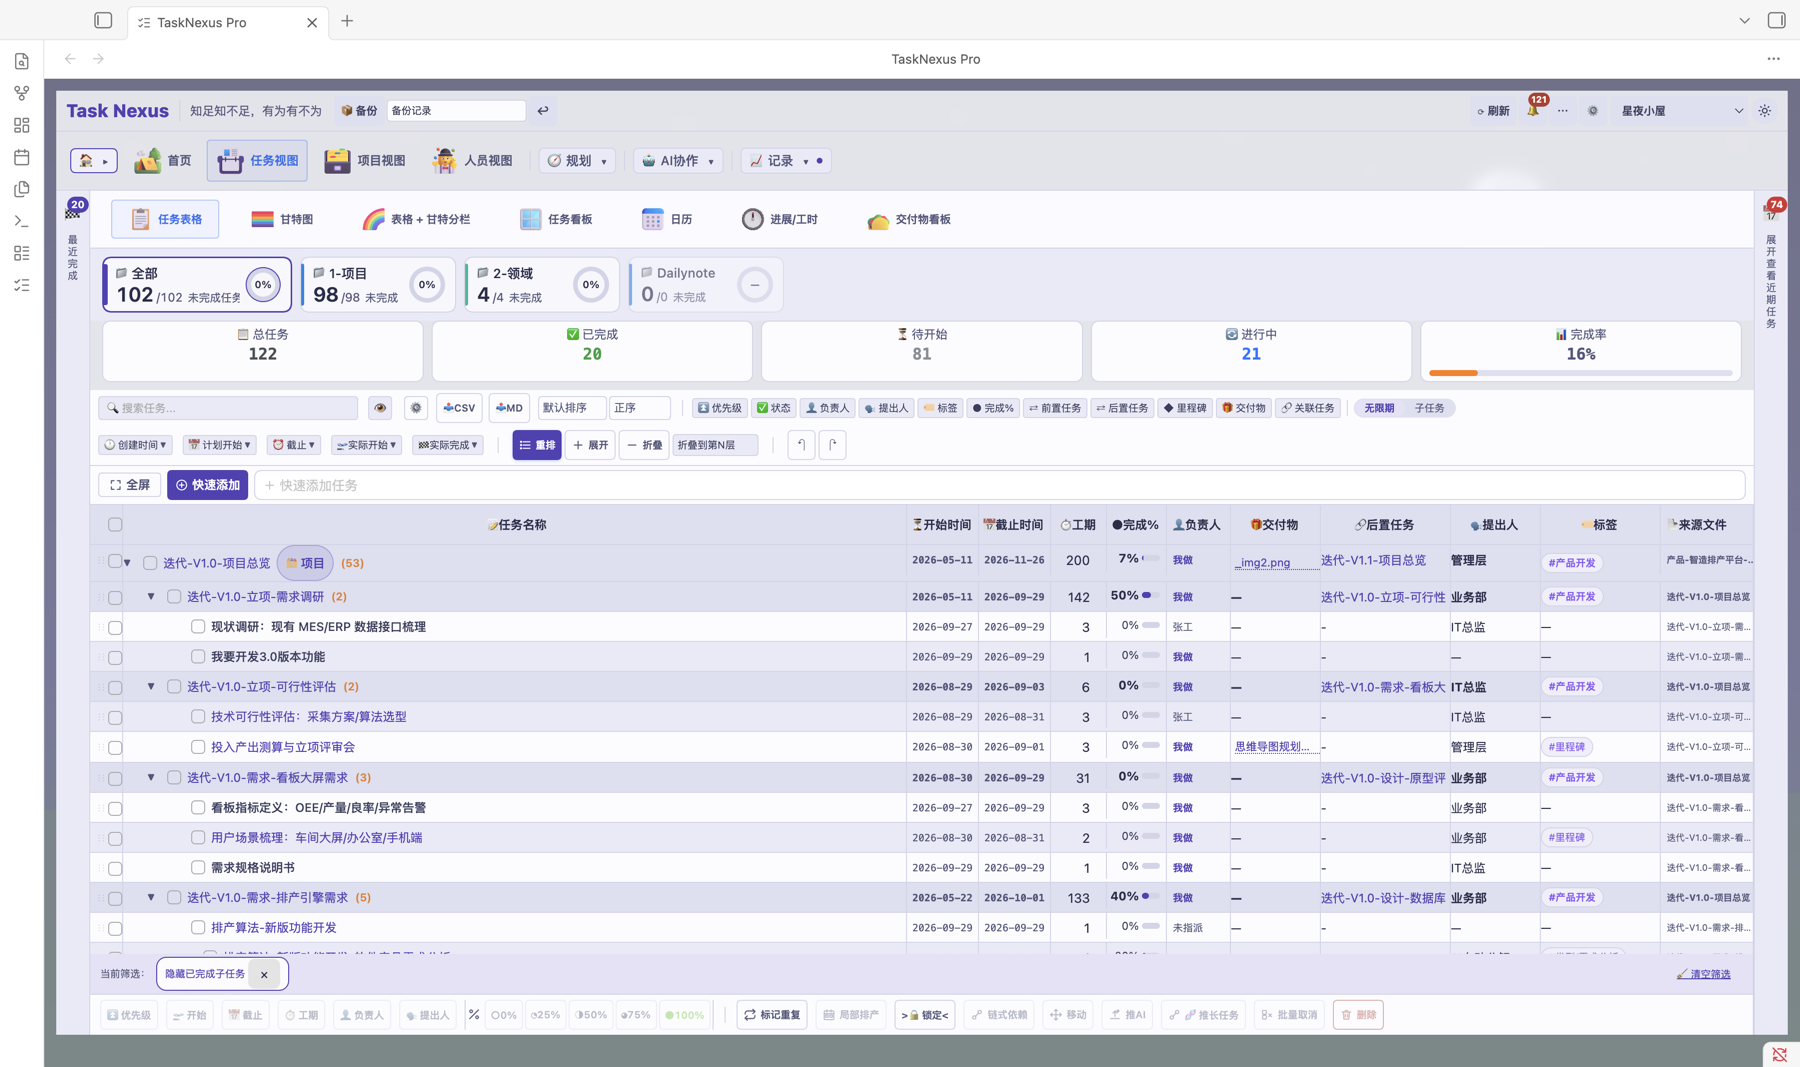Click the notification bell icon
This screenshot has height=1067, width=1800.
click(x=1533, y=111)
